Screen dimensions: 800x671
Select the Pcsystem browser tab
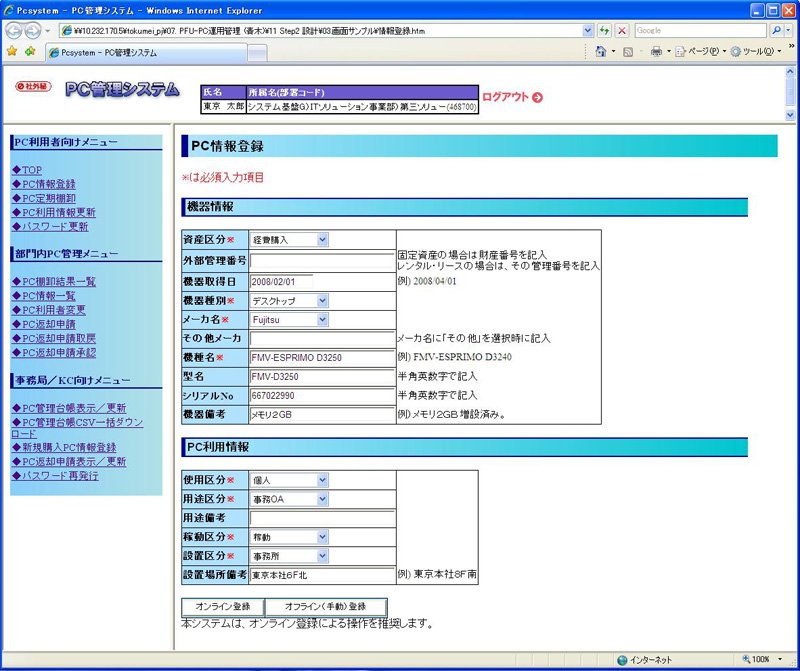146,53
